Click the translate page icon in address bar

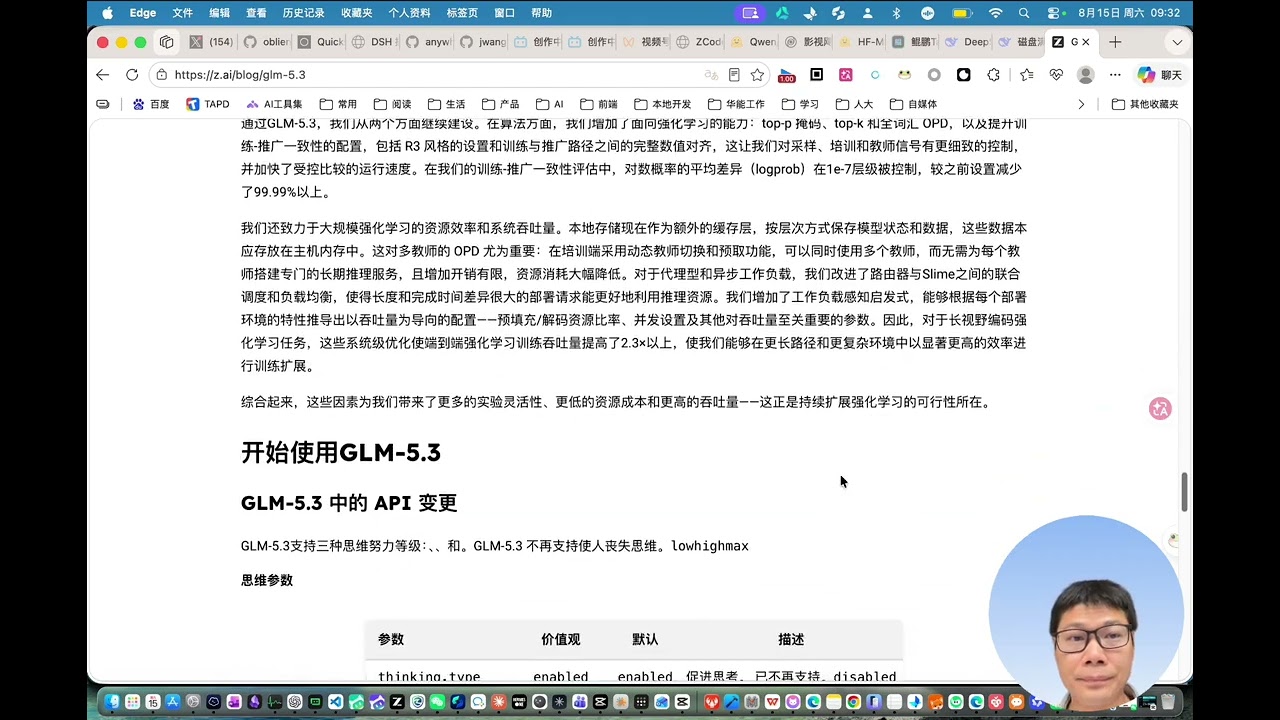(711, 75)
